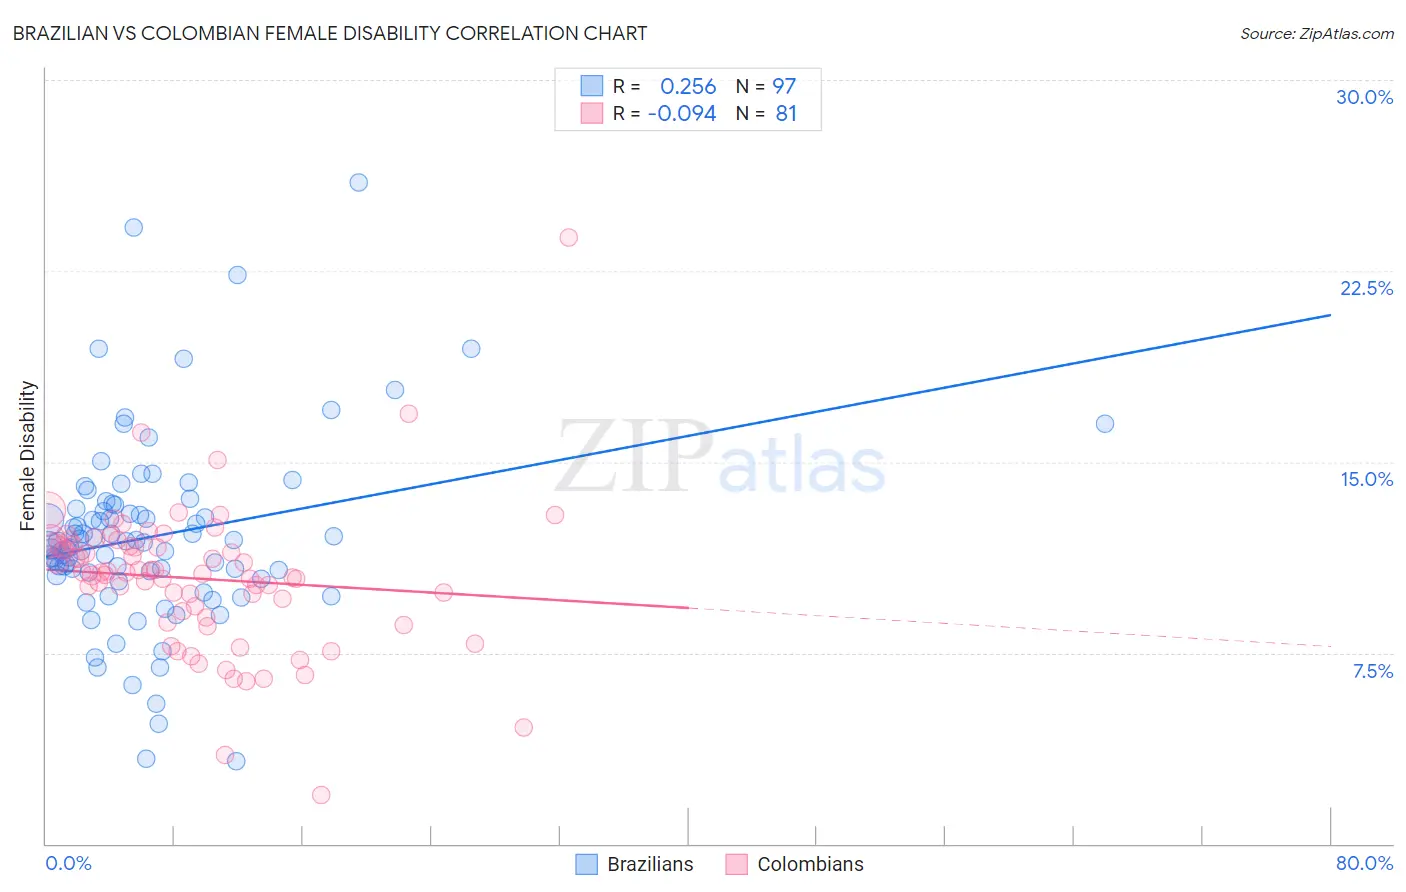Select the Brazilians legend label
The width and height of the screenshot is (1406, 892).
click(650, 864)
